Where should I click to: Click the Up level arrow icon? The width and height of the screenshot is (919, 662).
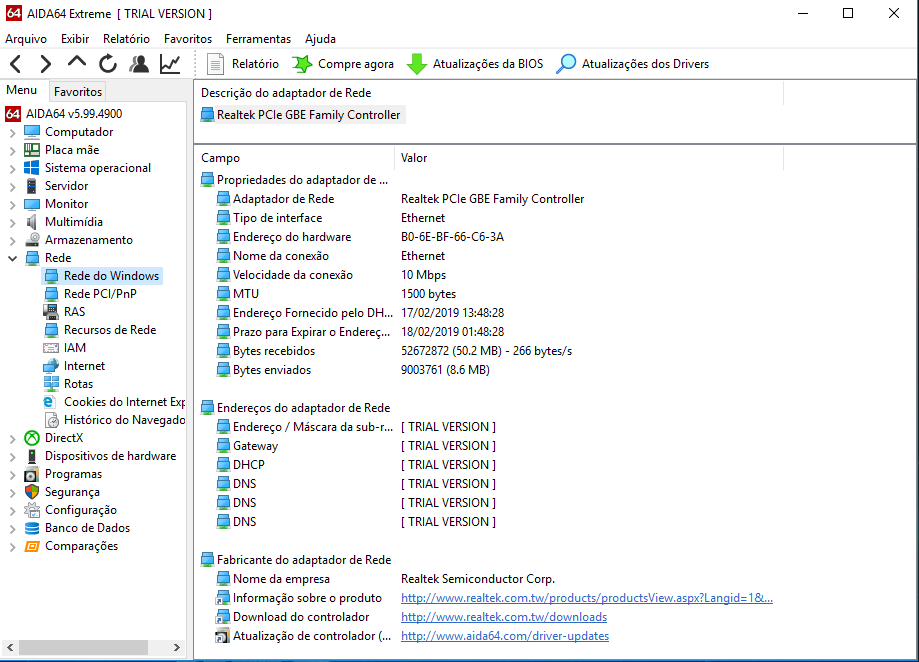[x=77, y=64]
